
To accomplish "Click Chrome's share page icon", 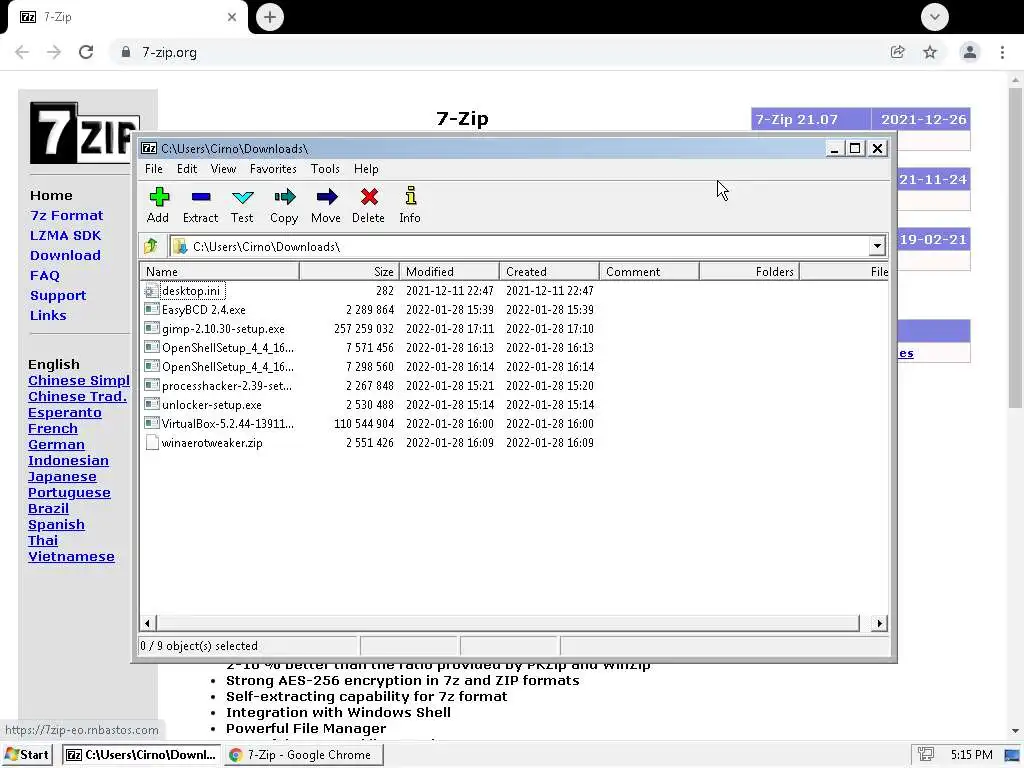I will [897, 52].
